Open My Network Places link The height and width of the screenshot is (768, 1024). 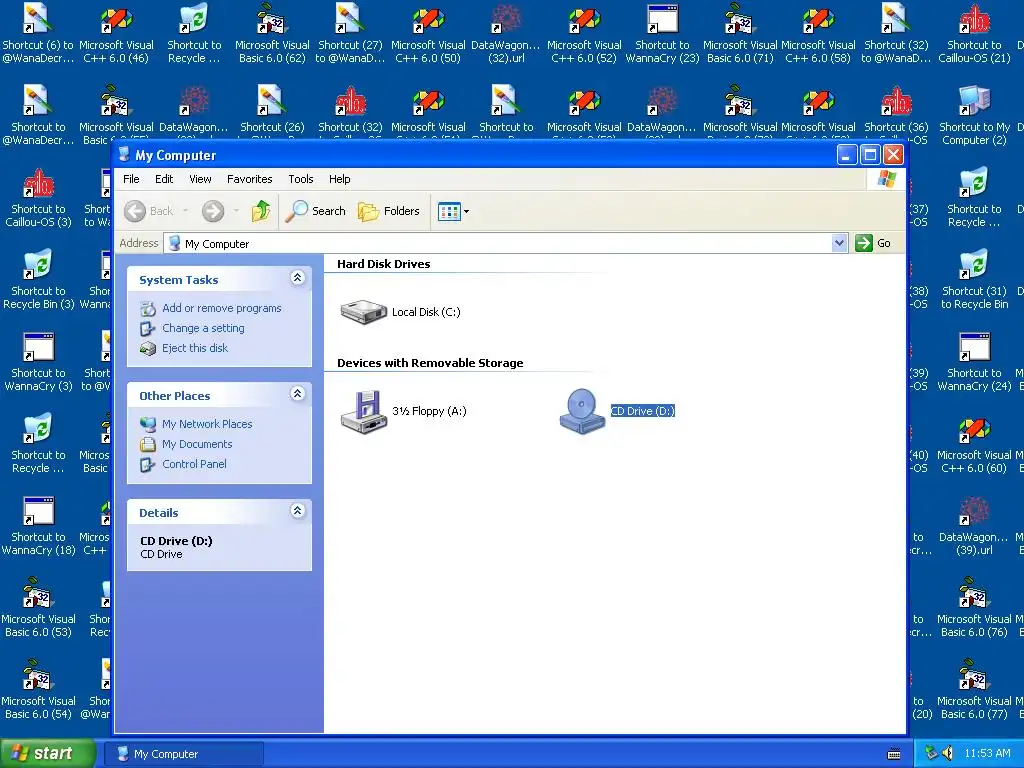coord(206,424)
